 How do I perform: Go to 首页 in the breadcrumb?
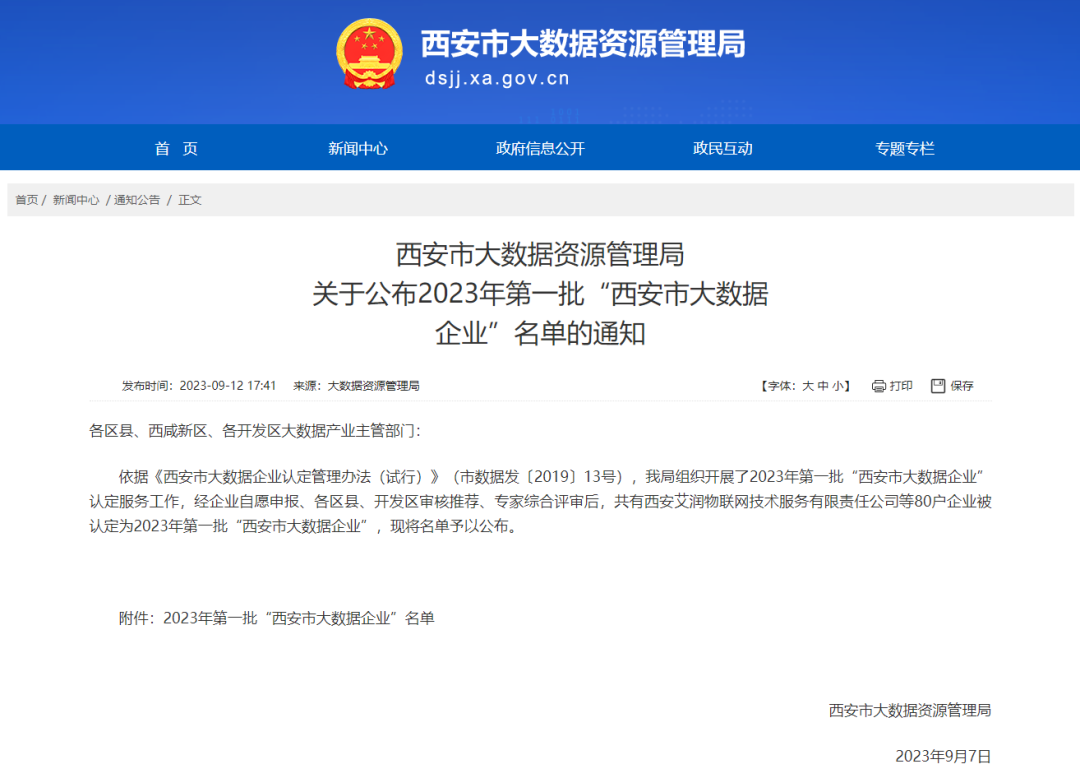pos(27,200)
